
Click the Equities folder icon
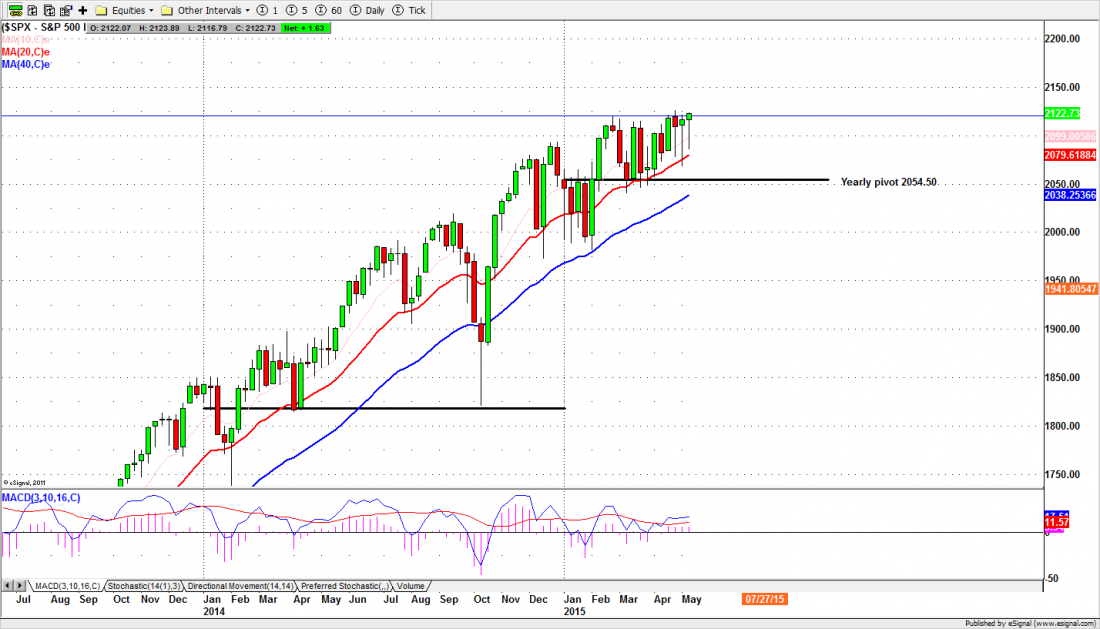tap(100, 9)
